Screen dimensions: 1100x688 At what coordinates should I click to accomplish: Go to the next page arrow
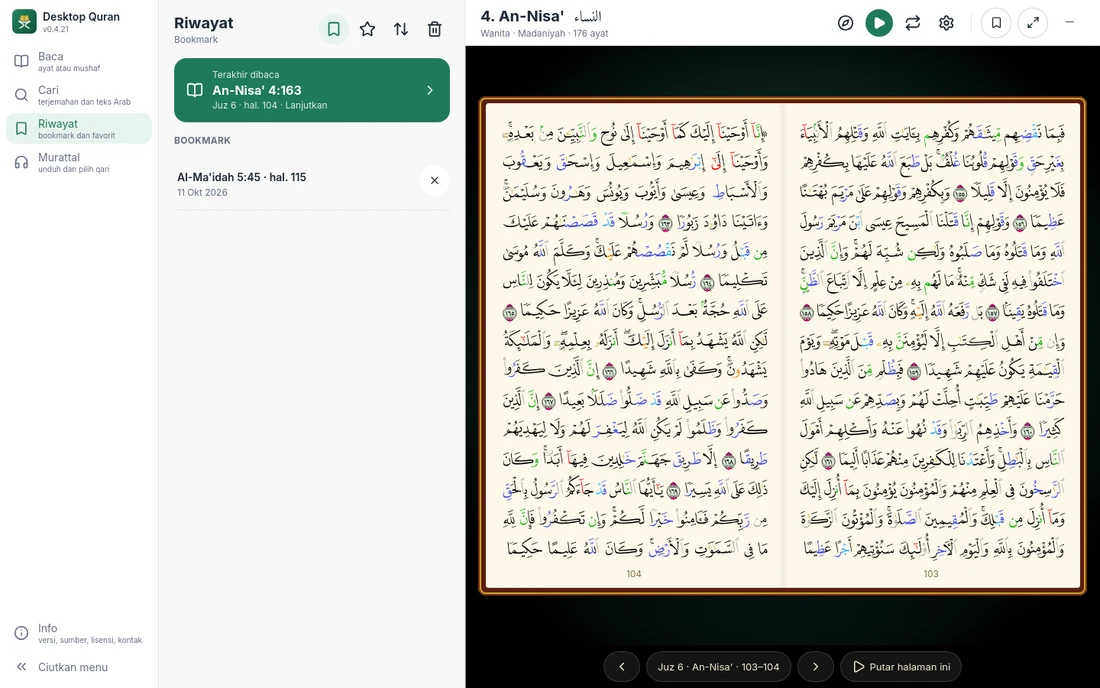(815, 667)
